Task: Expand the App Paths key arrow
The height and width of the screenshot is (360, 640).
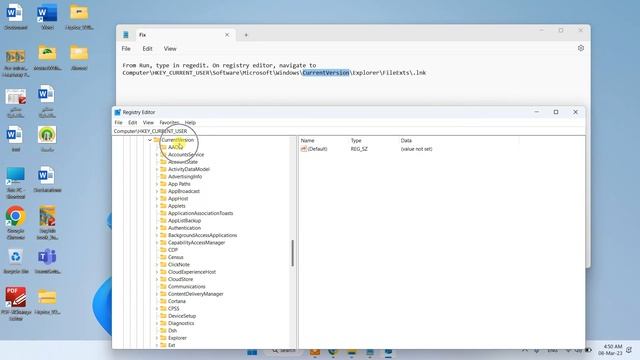Action: tap(157, 184)
